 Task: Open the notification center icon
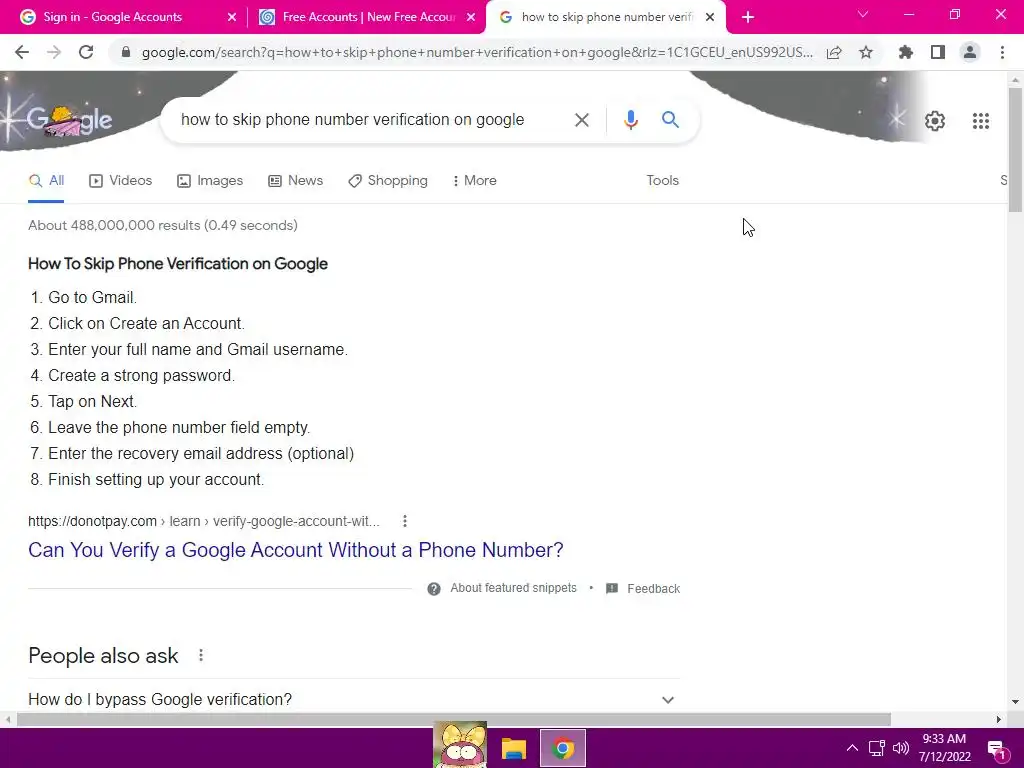tap(996, 749)
